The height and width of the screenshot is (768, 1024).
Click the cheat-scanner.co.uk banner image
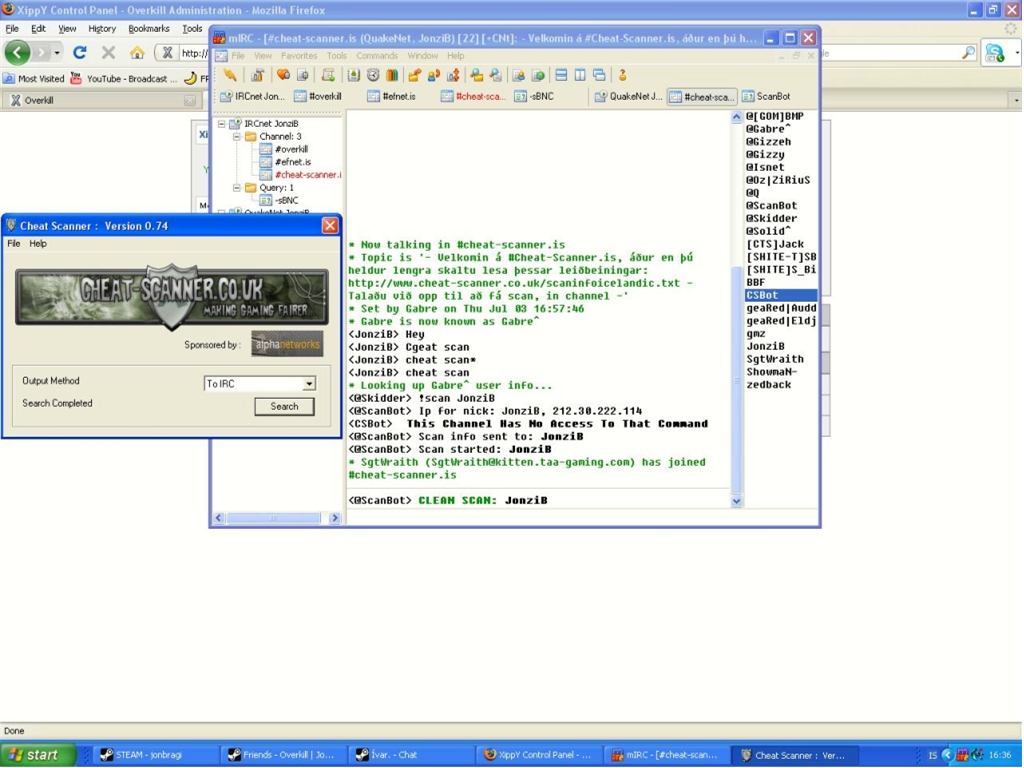(x=172, y=296)
